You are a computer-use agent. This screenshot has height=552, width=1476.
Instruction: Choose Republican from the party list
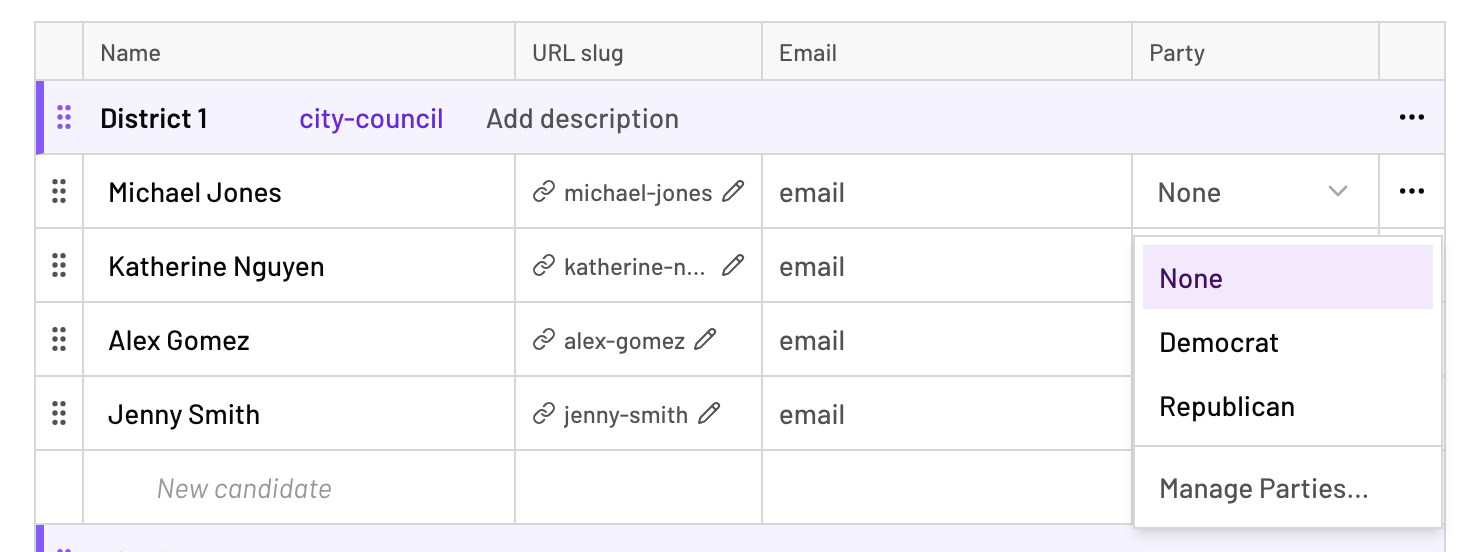point(1288,407)
